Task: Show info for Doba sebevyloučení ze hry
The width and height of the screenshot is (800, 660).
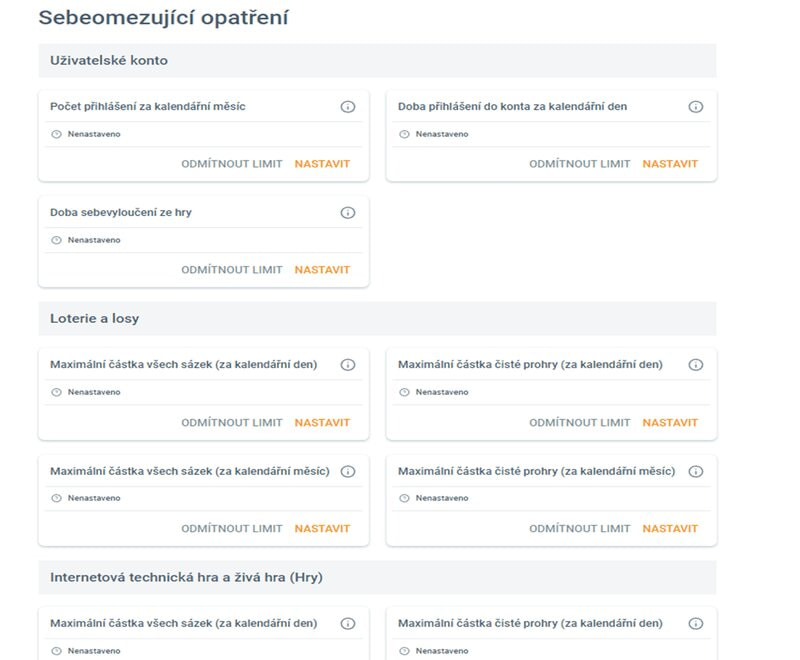Action: [x=348, y=213]
